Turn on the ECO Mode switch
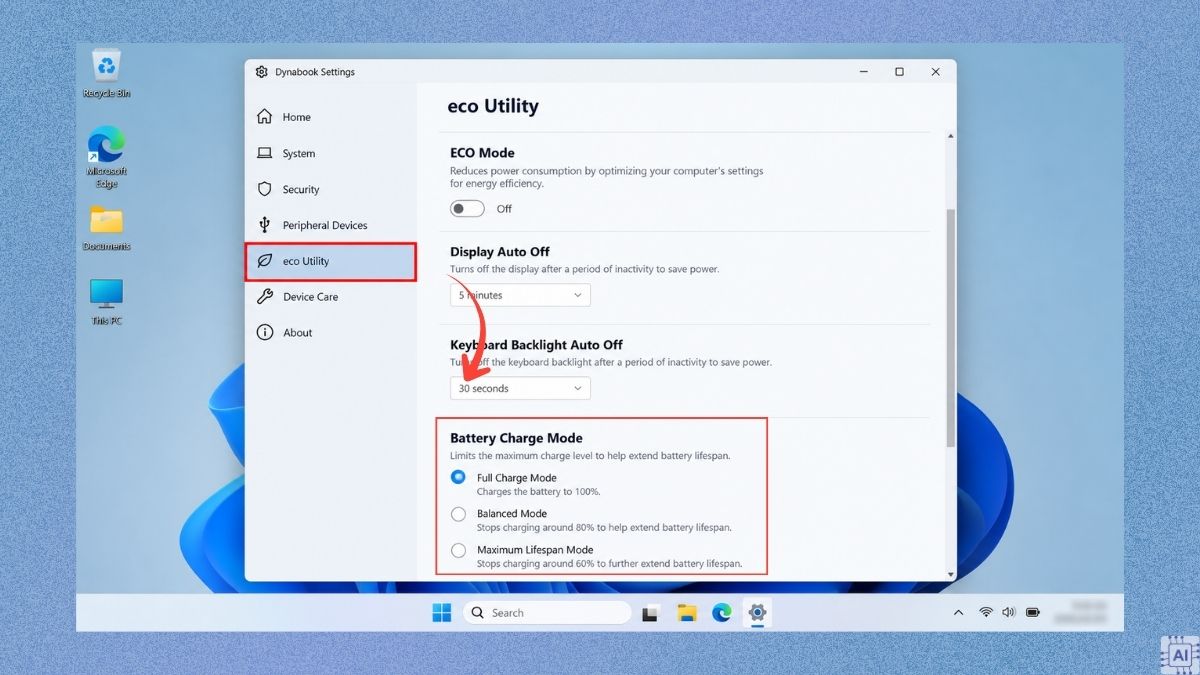Viewport: 1200px width, 675px height. coord(467,209)
